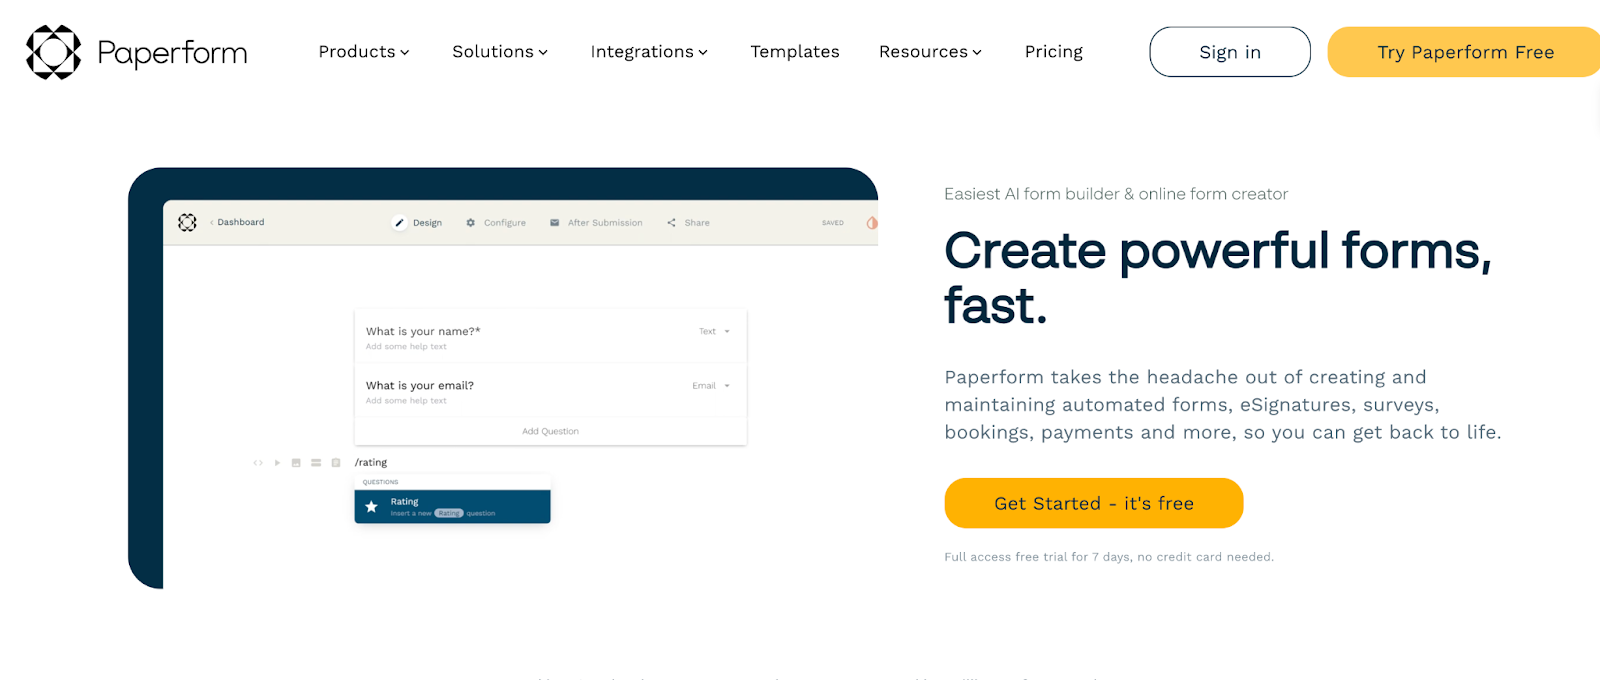Click the Sign in button
This screenshot has height=680, width=1600.
pos(1229,52)
